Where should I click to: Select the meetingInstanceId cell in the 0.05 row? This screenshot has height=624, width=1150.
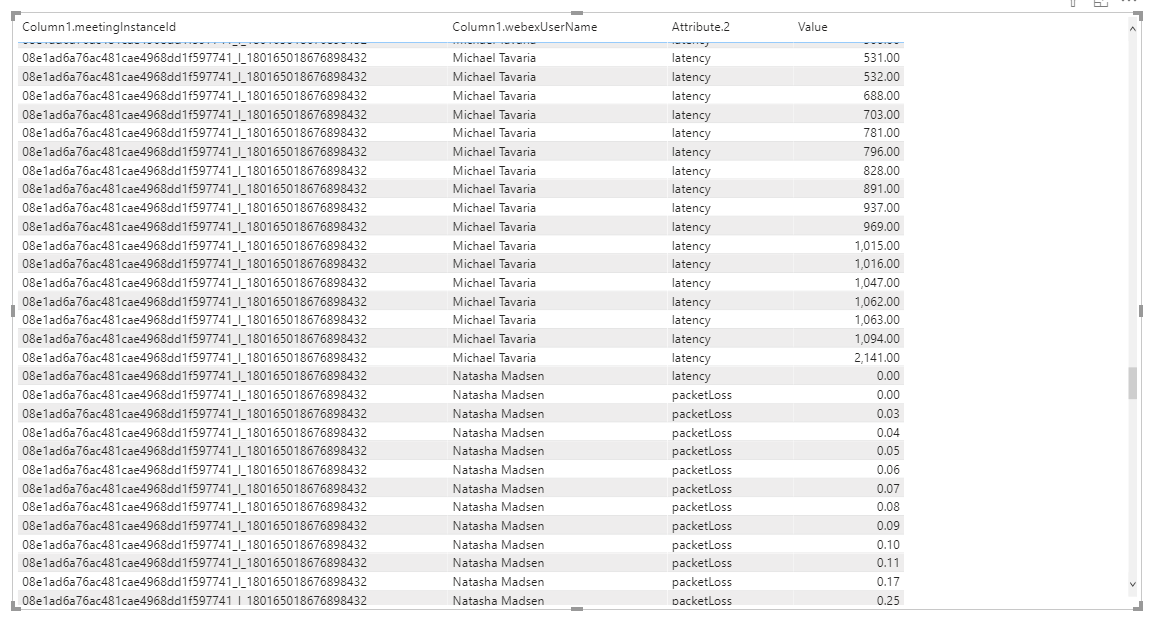[194, 451]
